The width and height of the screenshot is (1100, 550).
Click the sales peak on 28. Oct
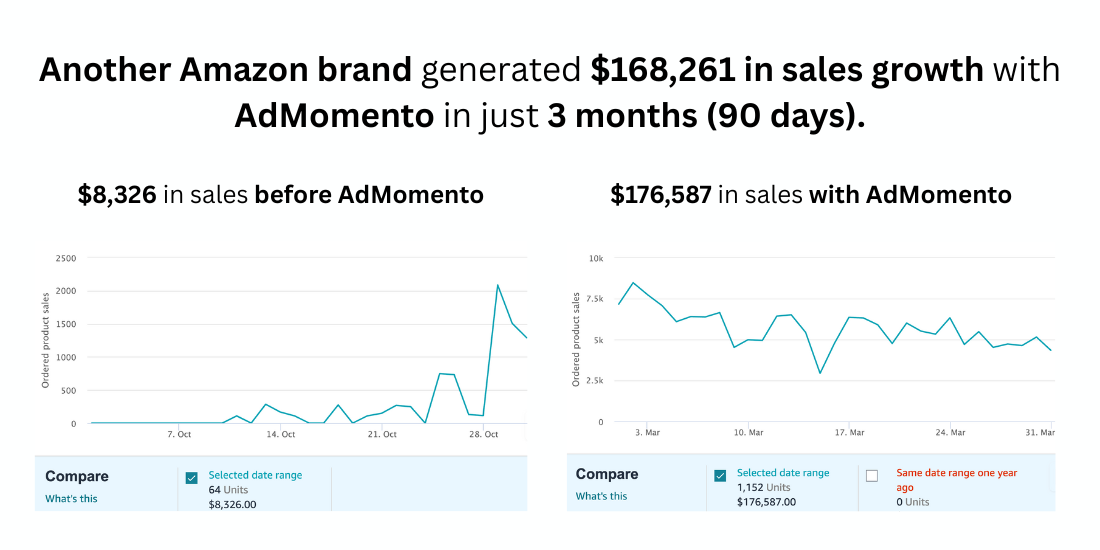click(x=498, y=286)
